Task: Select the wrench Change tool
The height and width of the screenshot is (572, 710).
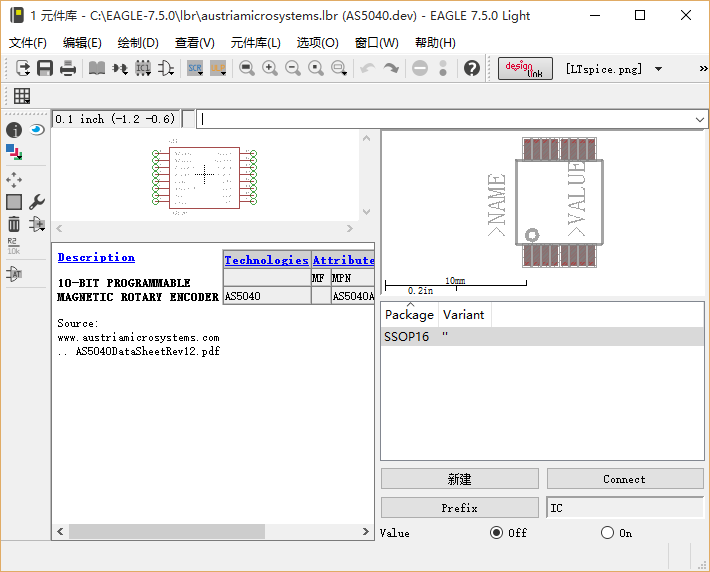Action: tap(37, 202)
